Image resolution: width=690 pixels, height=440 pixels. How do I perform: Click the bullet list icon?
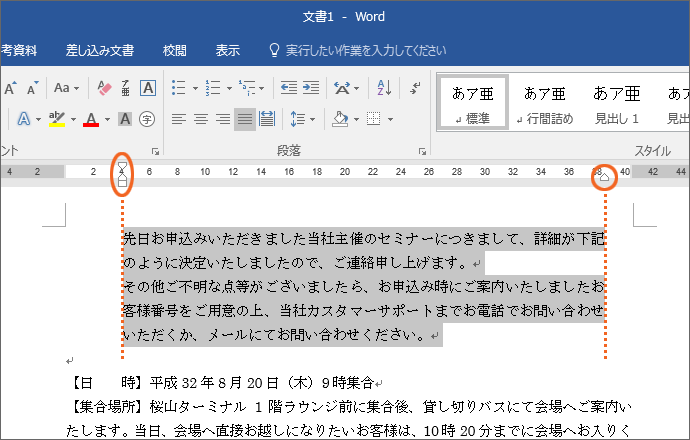point(178,87)
